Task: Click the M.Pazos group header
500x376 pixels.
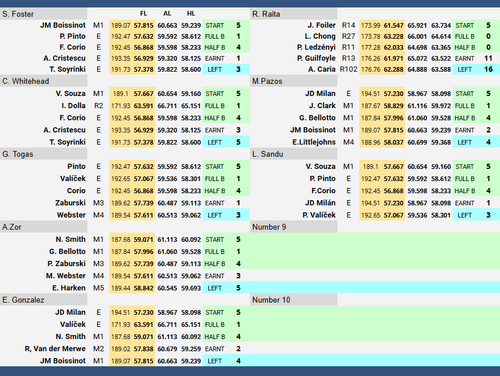Action: [294, 81]
